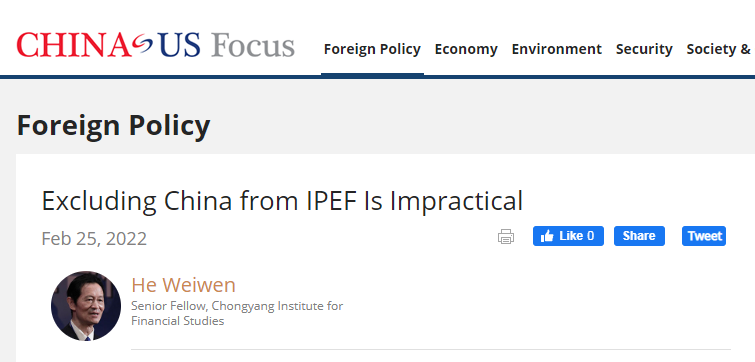This screenshot has width=755, height=362.
Task: Click the blue US word in logo
Action: click(x=179, y=45)
